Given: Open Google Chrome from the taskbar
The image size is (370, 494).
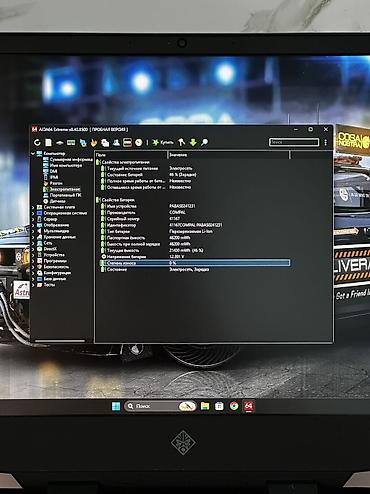Looking at the screenshot, I should tap(234, 406).
